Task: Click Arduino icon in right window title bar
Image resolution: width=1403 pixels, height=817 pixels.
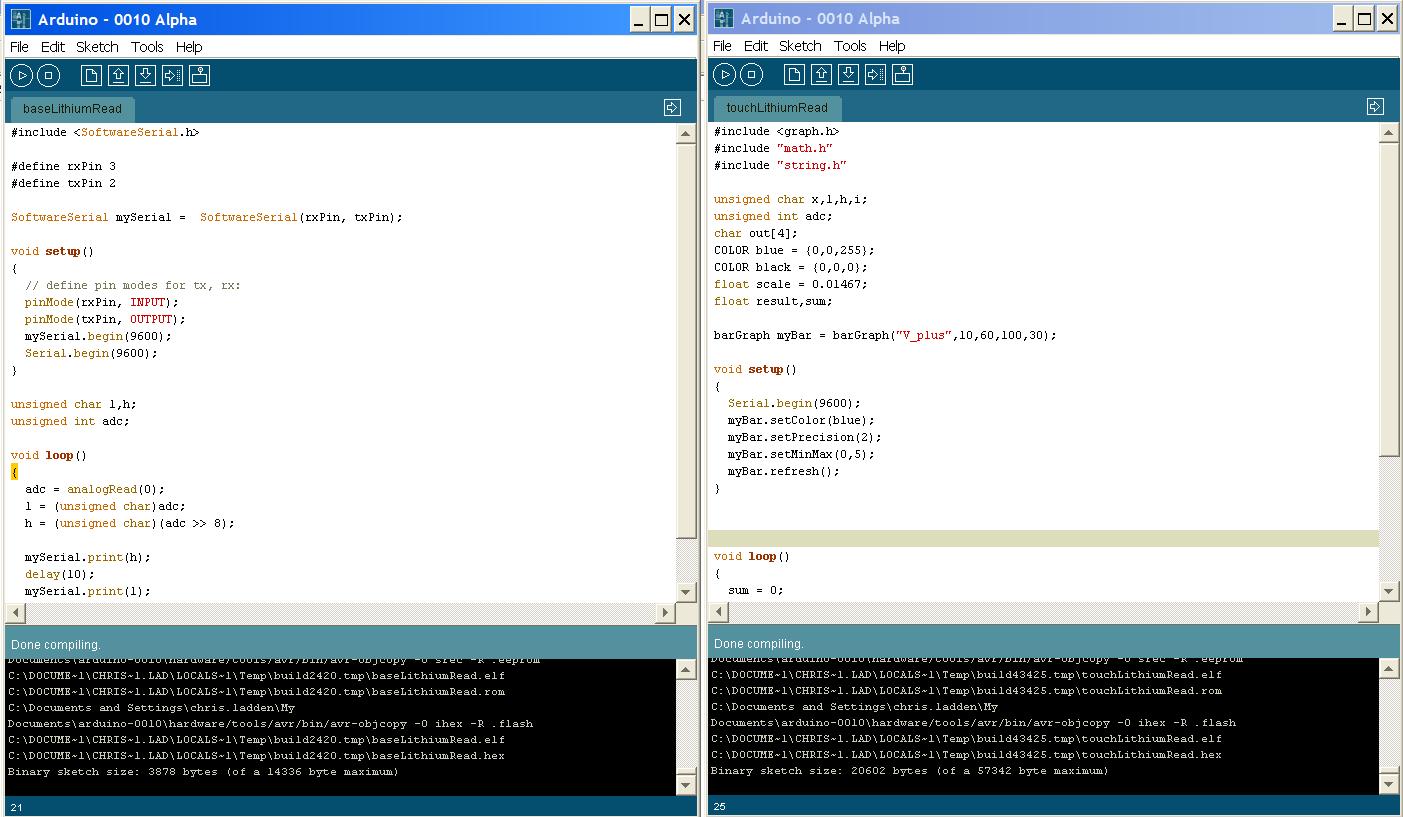Action: point(723,18)
